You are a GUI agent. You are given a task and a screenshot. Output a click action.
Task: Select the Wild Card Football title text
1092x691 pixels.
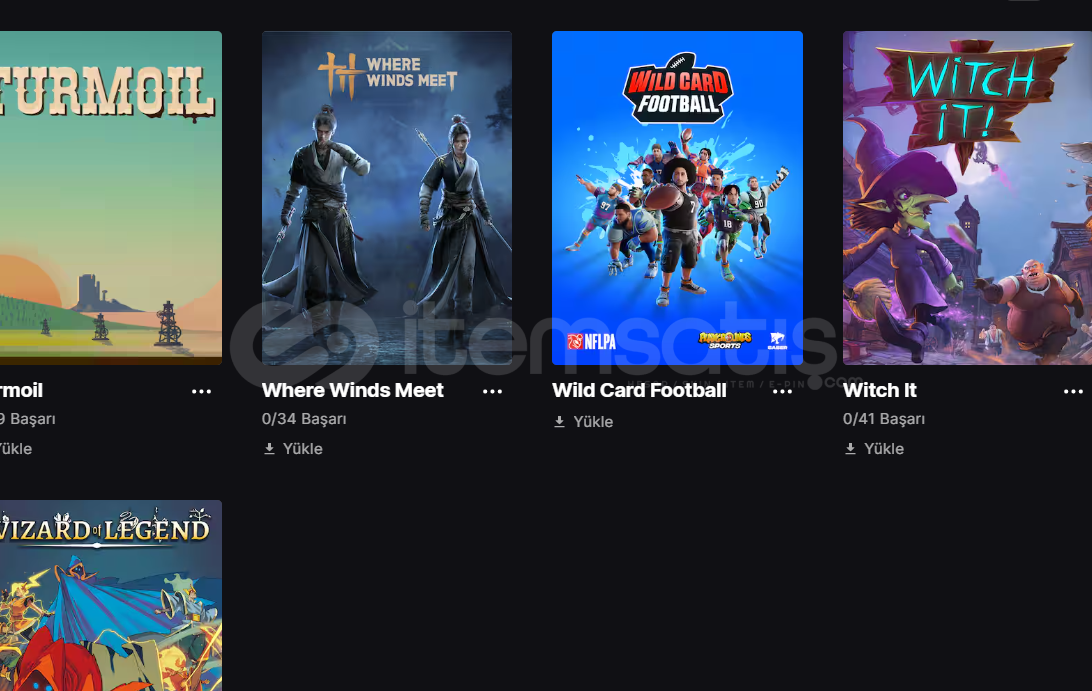tap(639, 390)
